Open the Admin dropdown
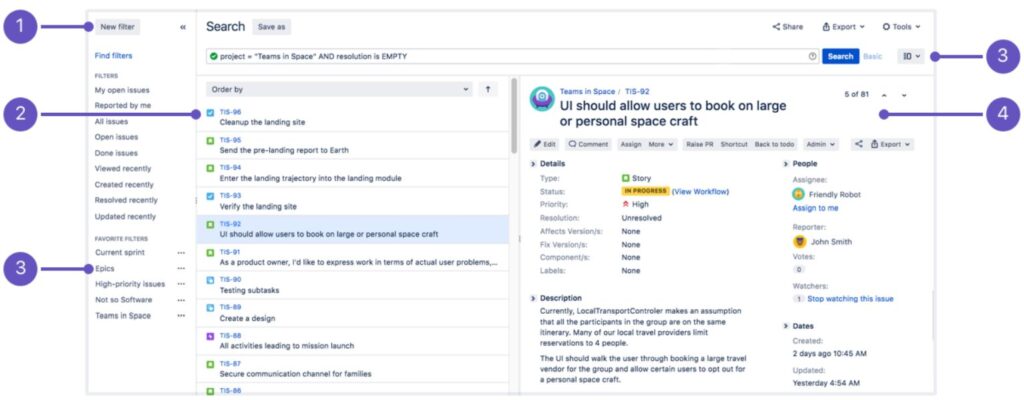The width and height of the screenshot is (1024, 400). click(x=820, y=144)
